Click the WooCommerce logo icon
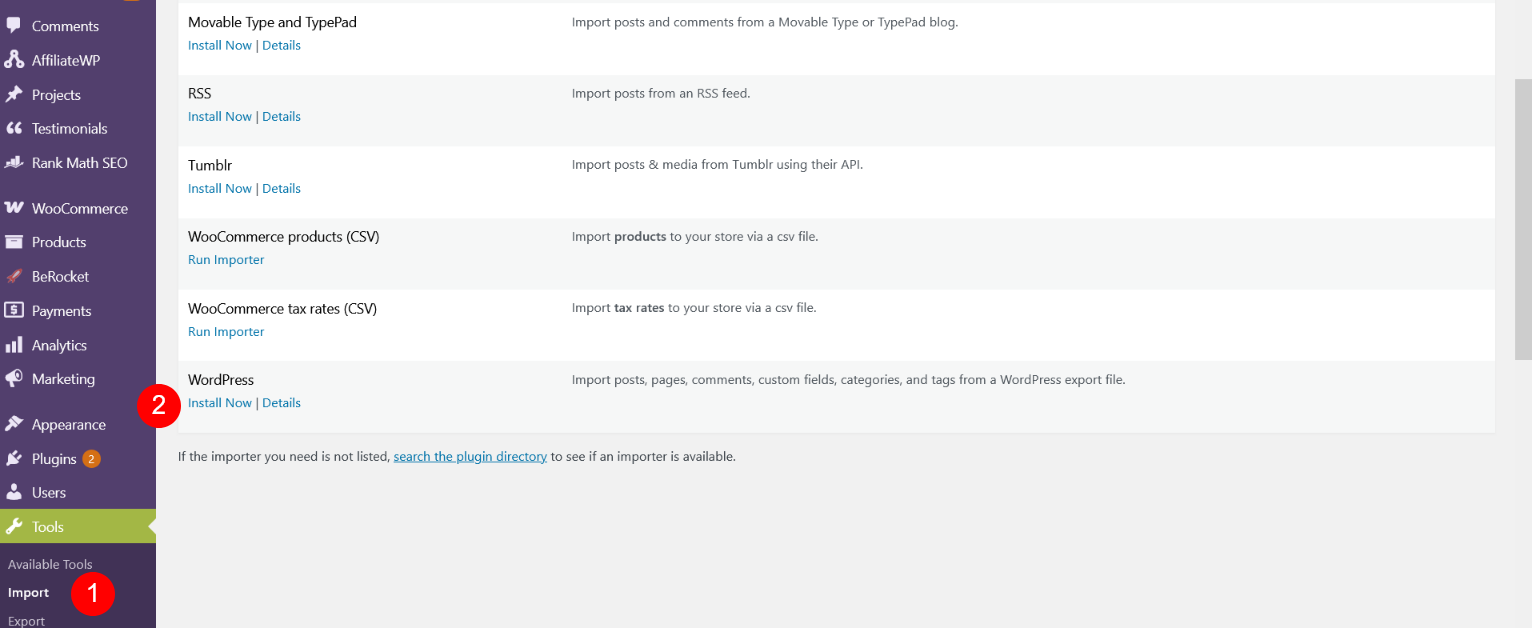Viewport: 1532px width, 628px height. coord(14,208)
